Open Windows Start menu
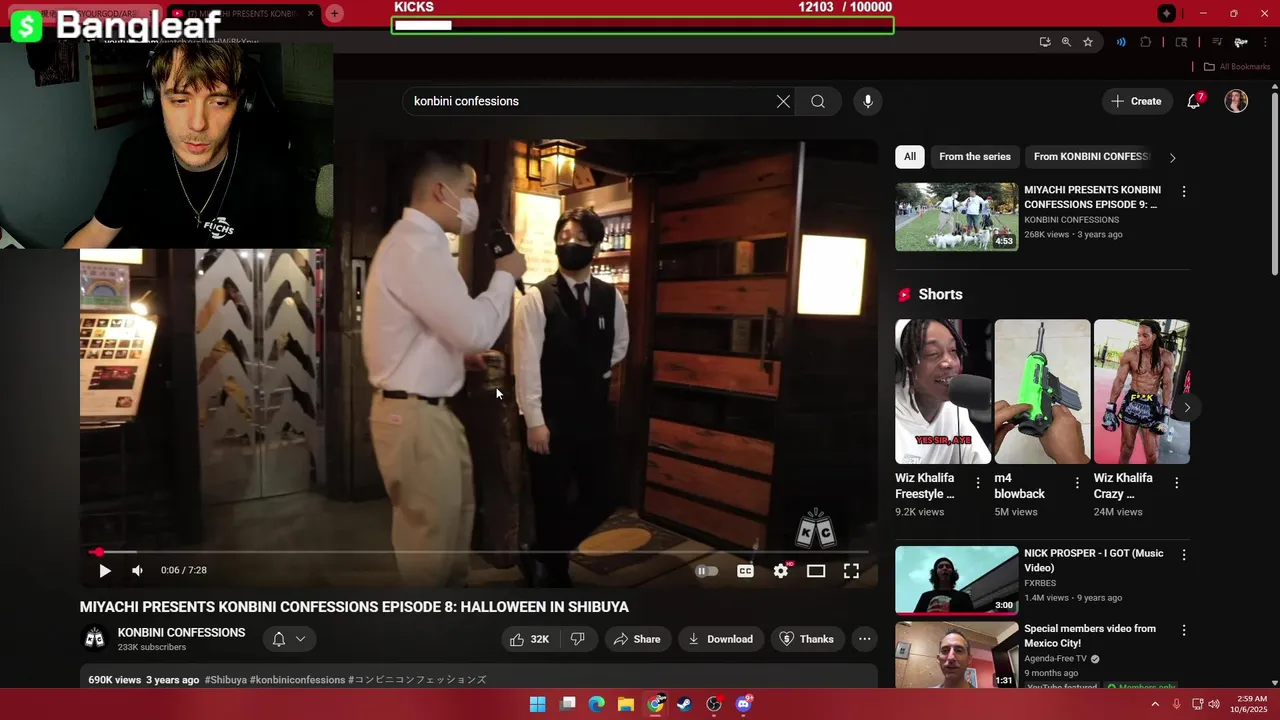The width and height of the screenshot is (1280, 720). point(537,704)
